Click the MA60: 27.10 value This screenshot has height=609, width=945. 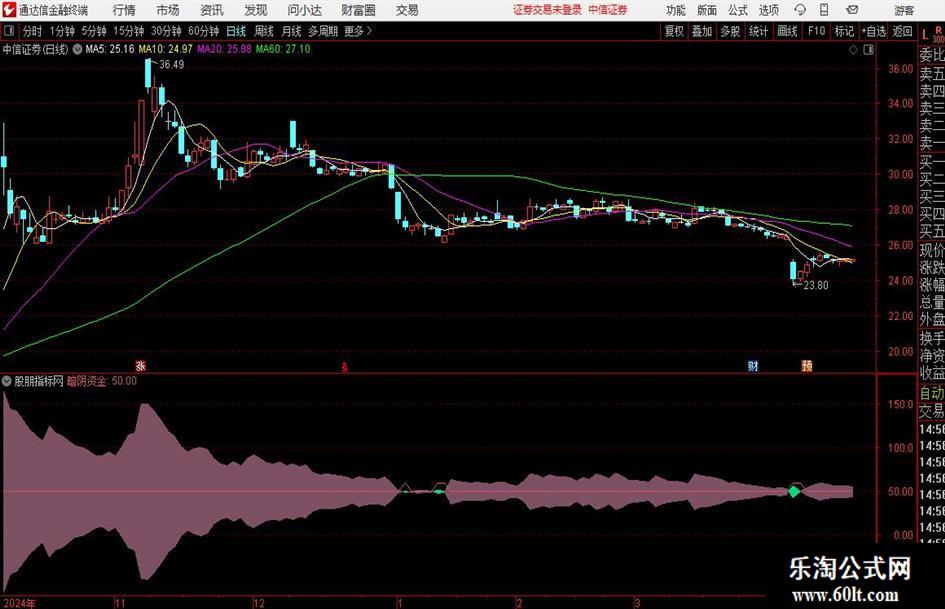coord(283,49)
